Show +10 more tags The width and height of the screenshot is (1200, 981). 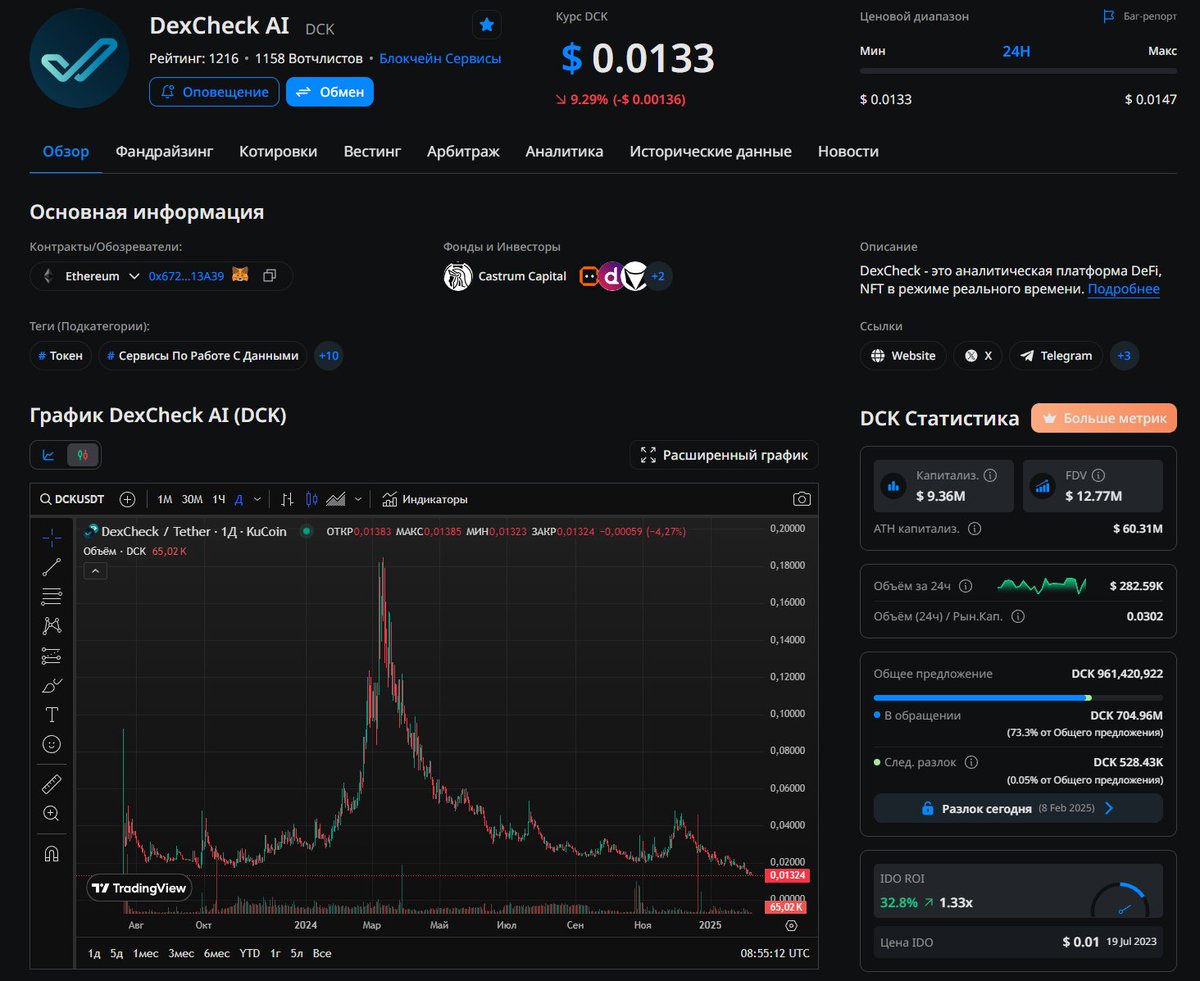(328, 356)
